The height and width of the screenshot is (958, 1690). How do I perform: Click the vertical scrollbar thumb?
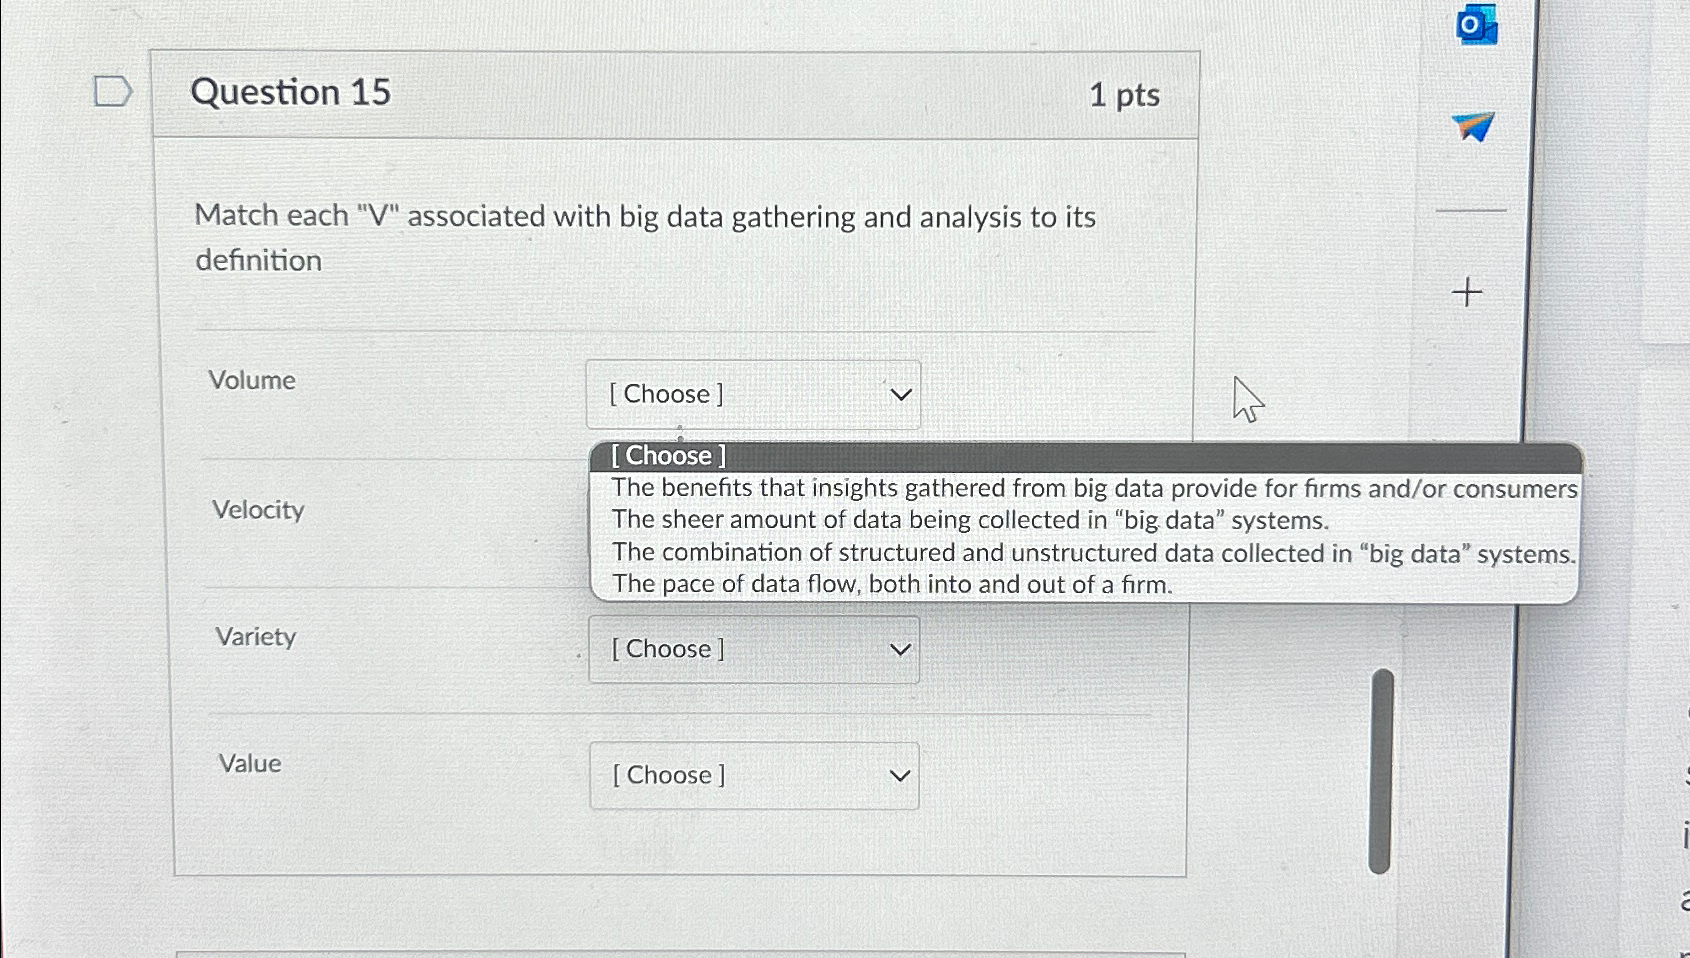[x=1383, y=768]
